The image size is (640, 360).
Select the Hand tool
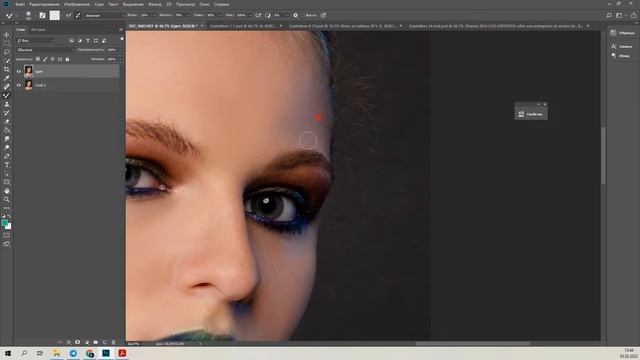7,191
